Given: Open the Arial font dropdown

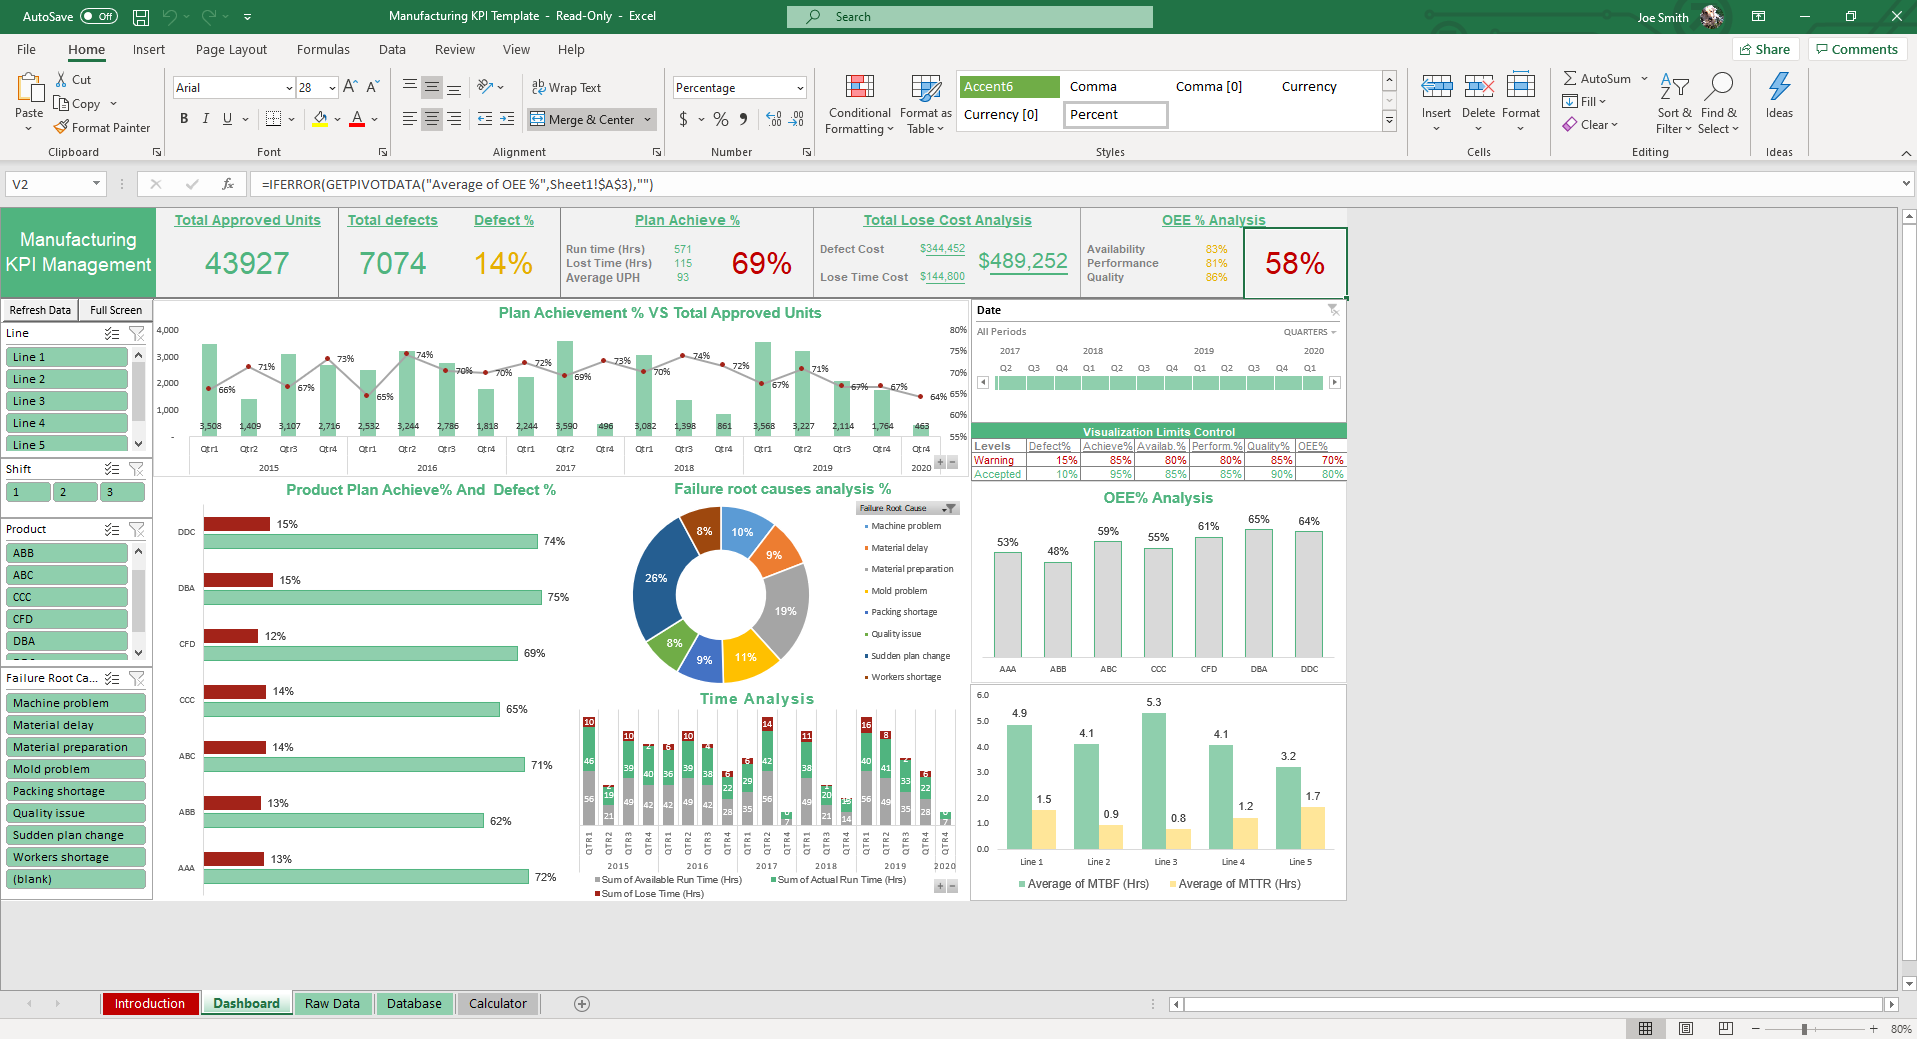Looking at the screenshot, I should (x=287, y=87).
